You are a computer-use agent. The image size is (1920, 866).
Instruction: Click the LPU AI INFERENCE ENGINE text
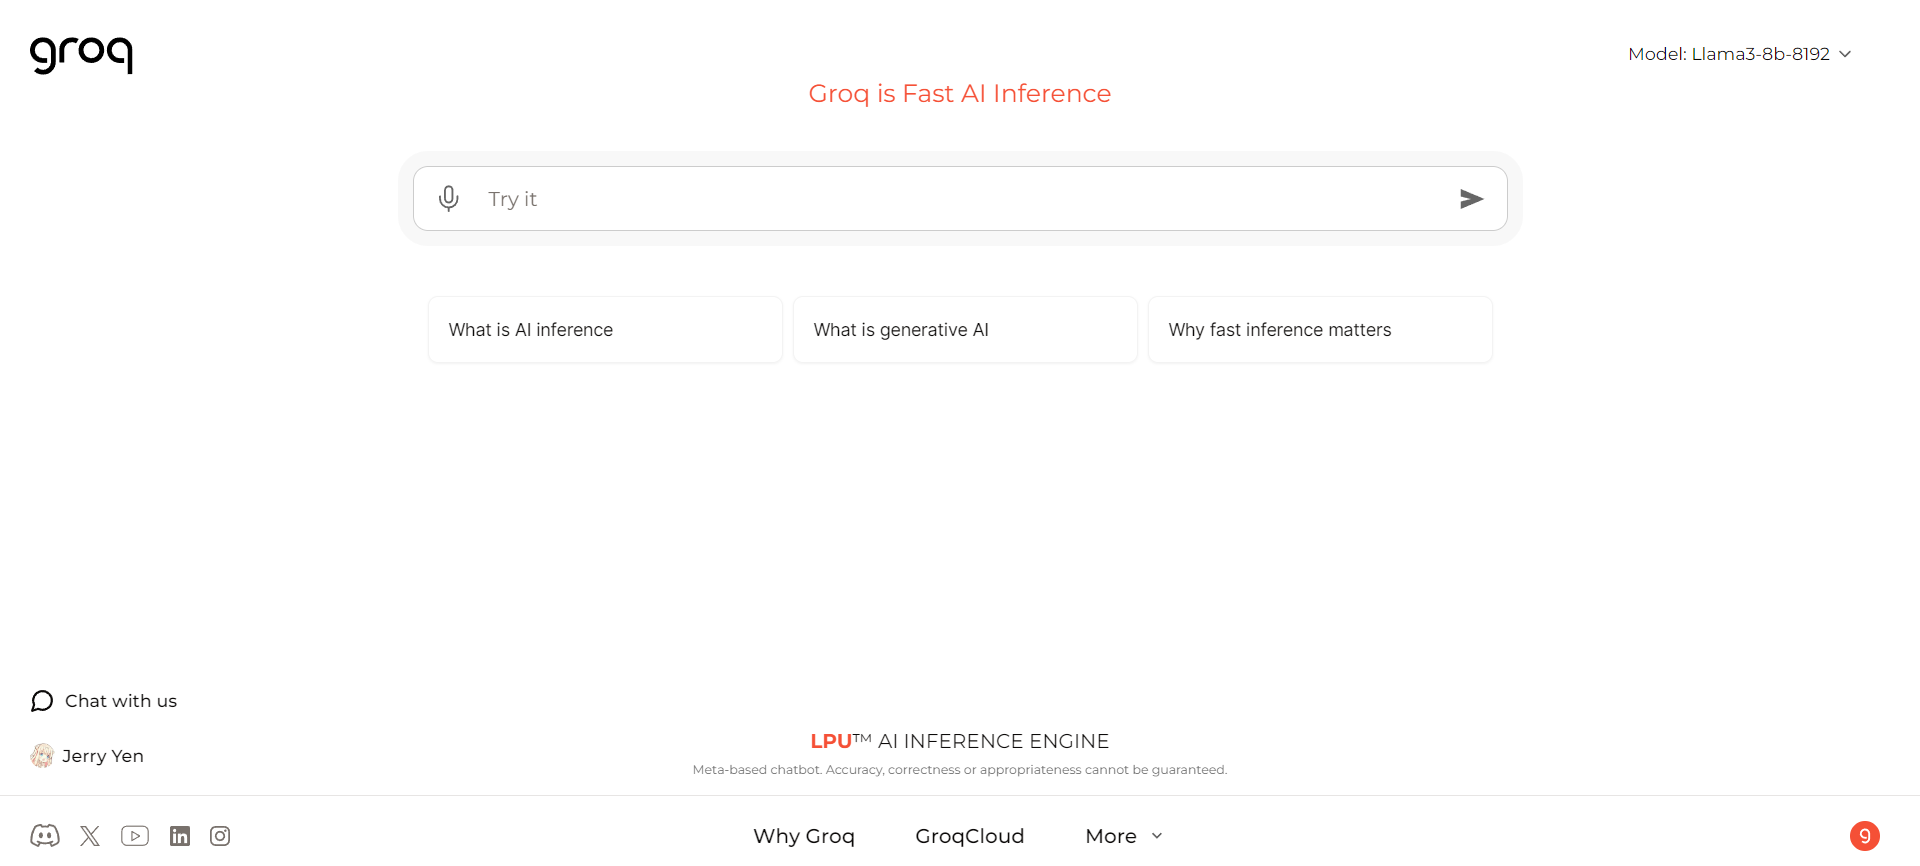960,741
